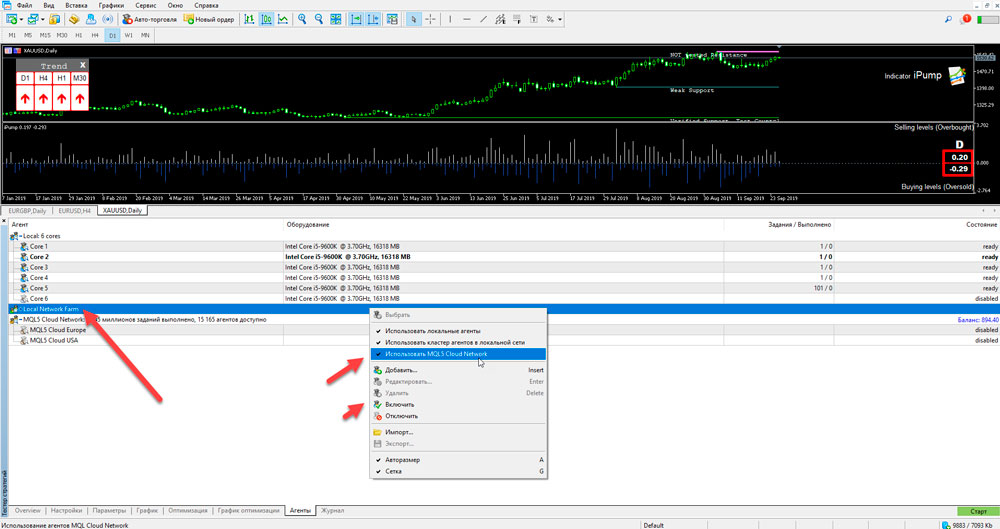1000x529 pixels.
Task: Select the Core 3 agent row
Action: tap(503, 267)
